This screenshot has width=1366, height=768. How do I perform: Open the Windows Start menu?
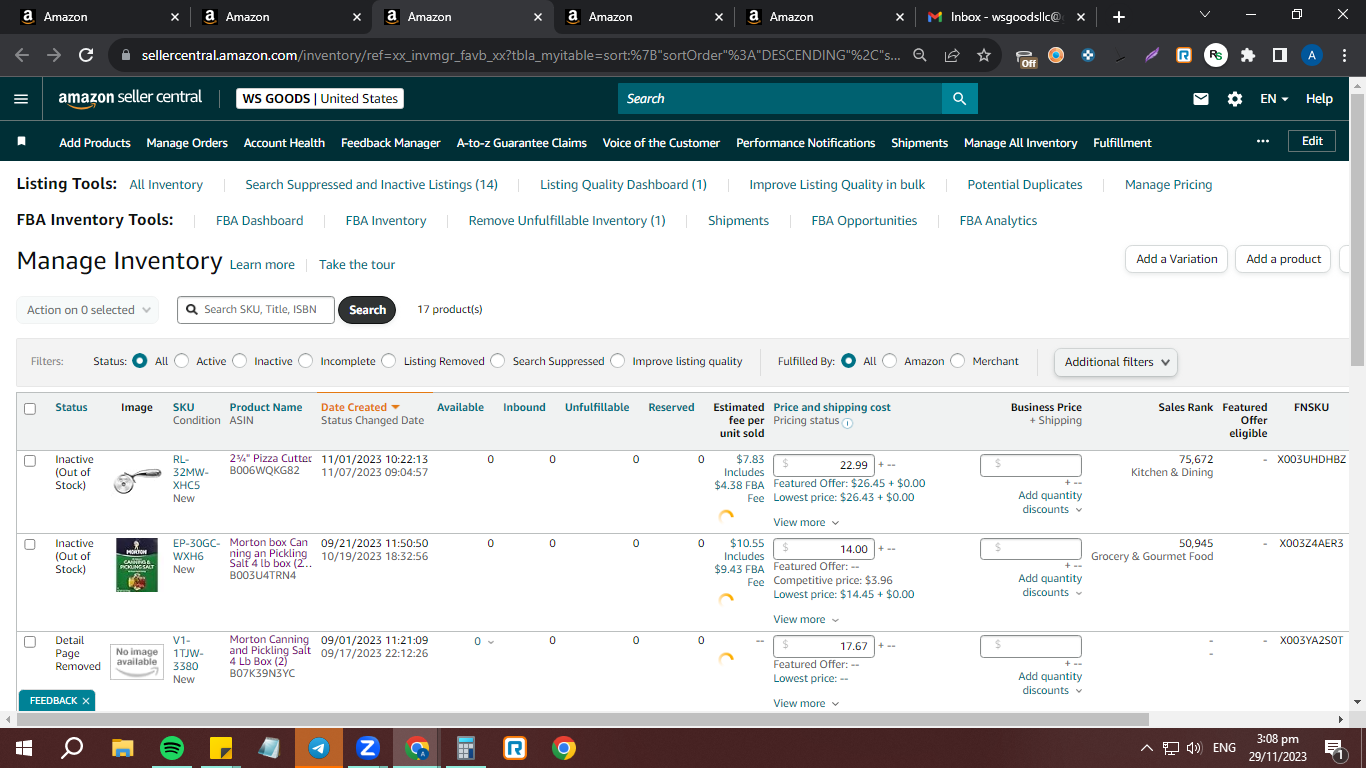(24, 747)
